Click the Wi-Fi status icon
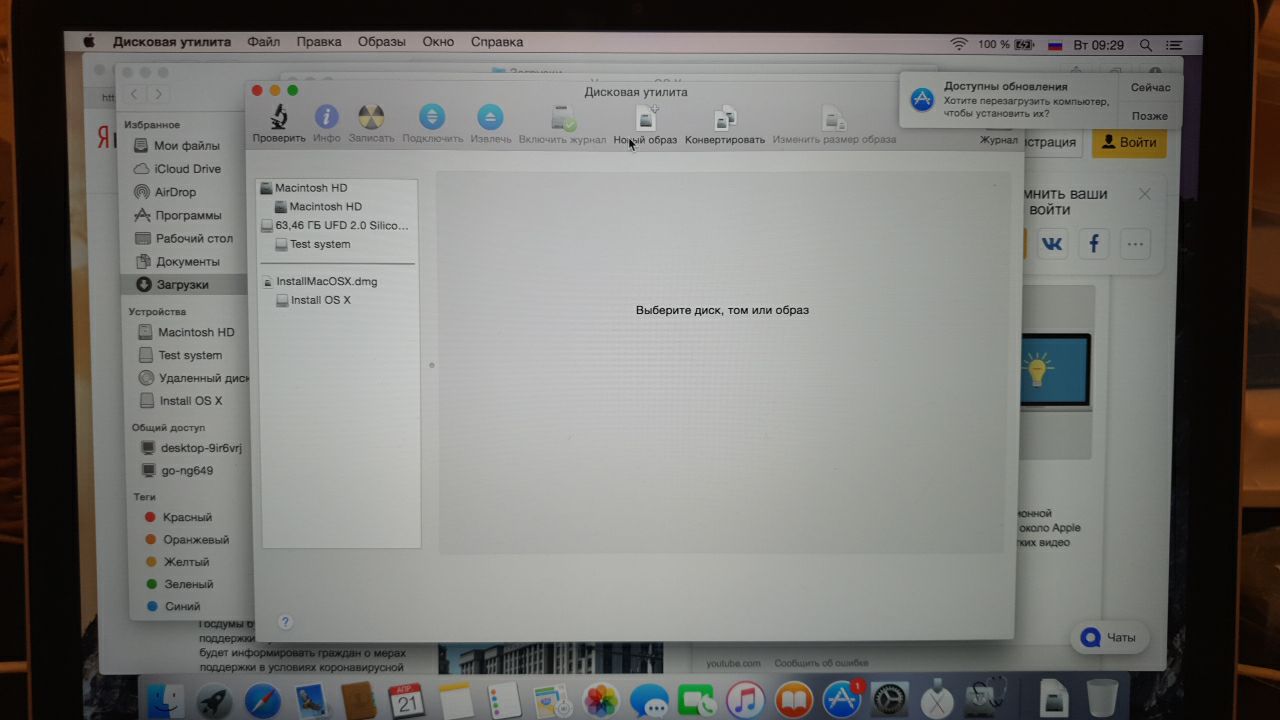The image size is (1280, 720). tap(959, 45)
